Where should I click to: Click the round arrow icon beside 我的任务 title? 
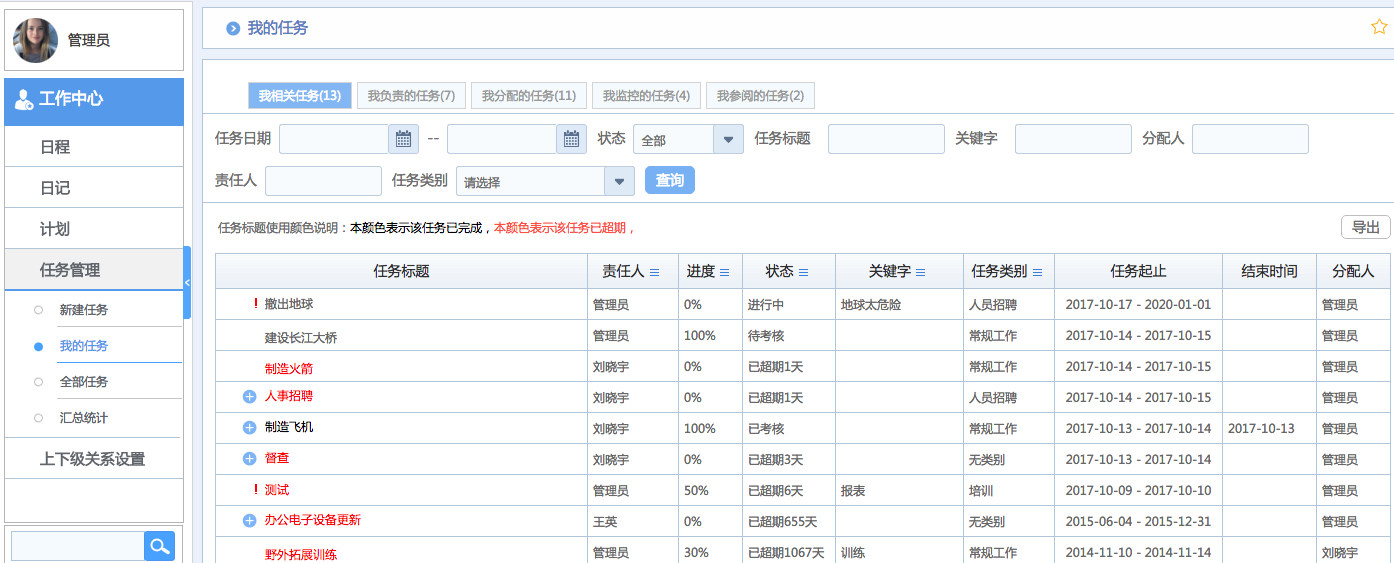point(233,28)
